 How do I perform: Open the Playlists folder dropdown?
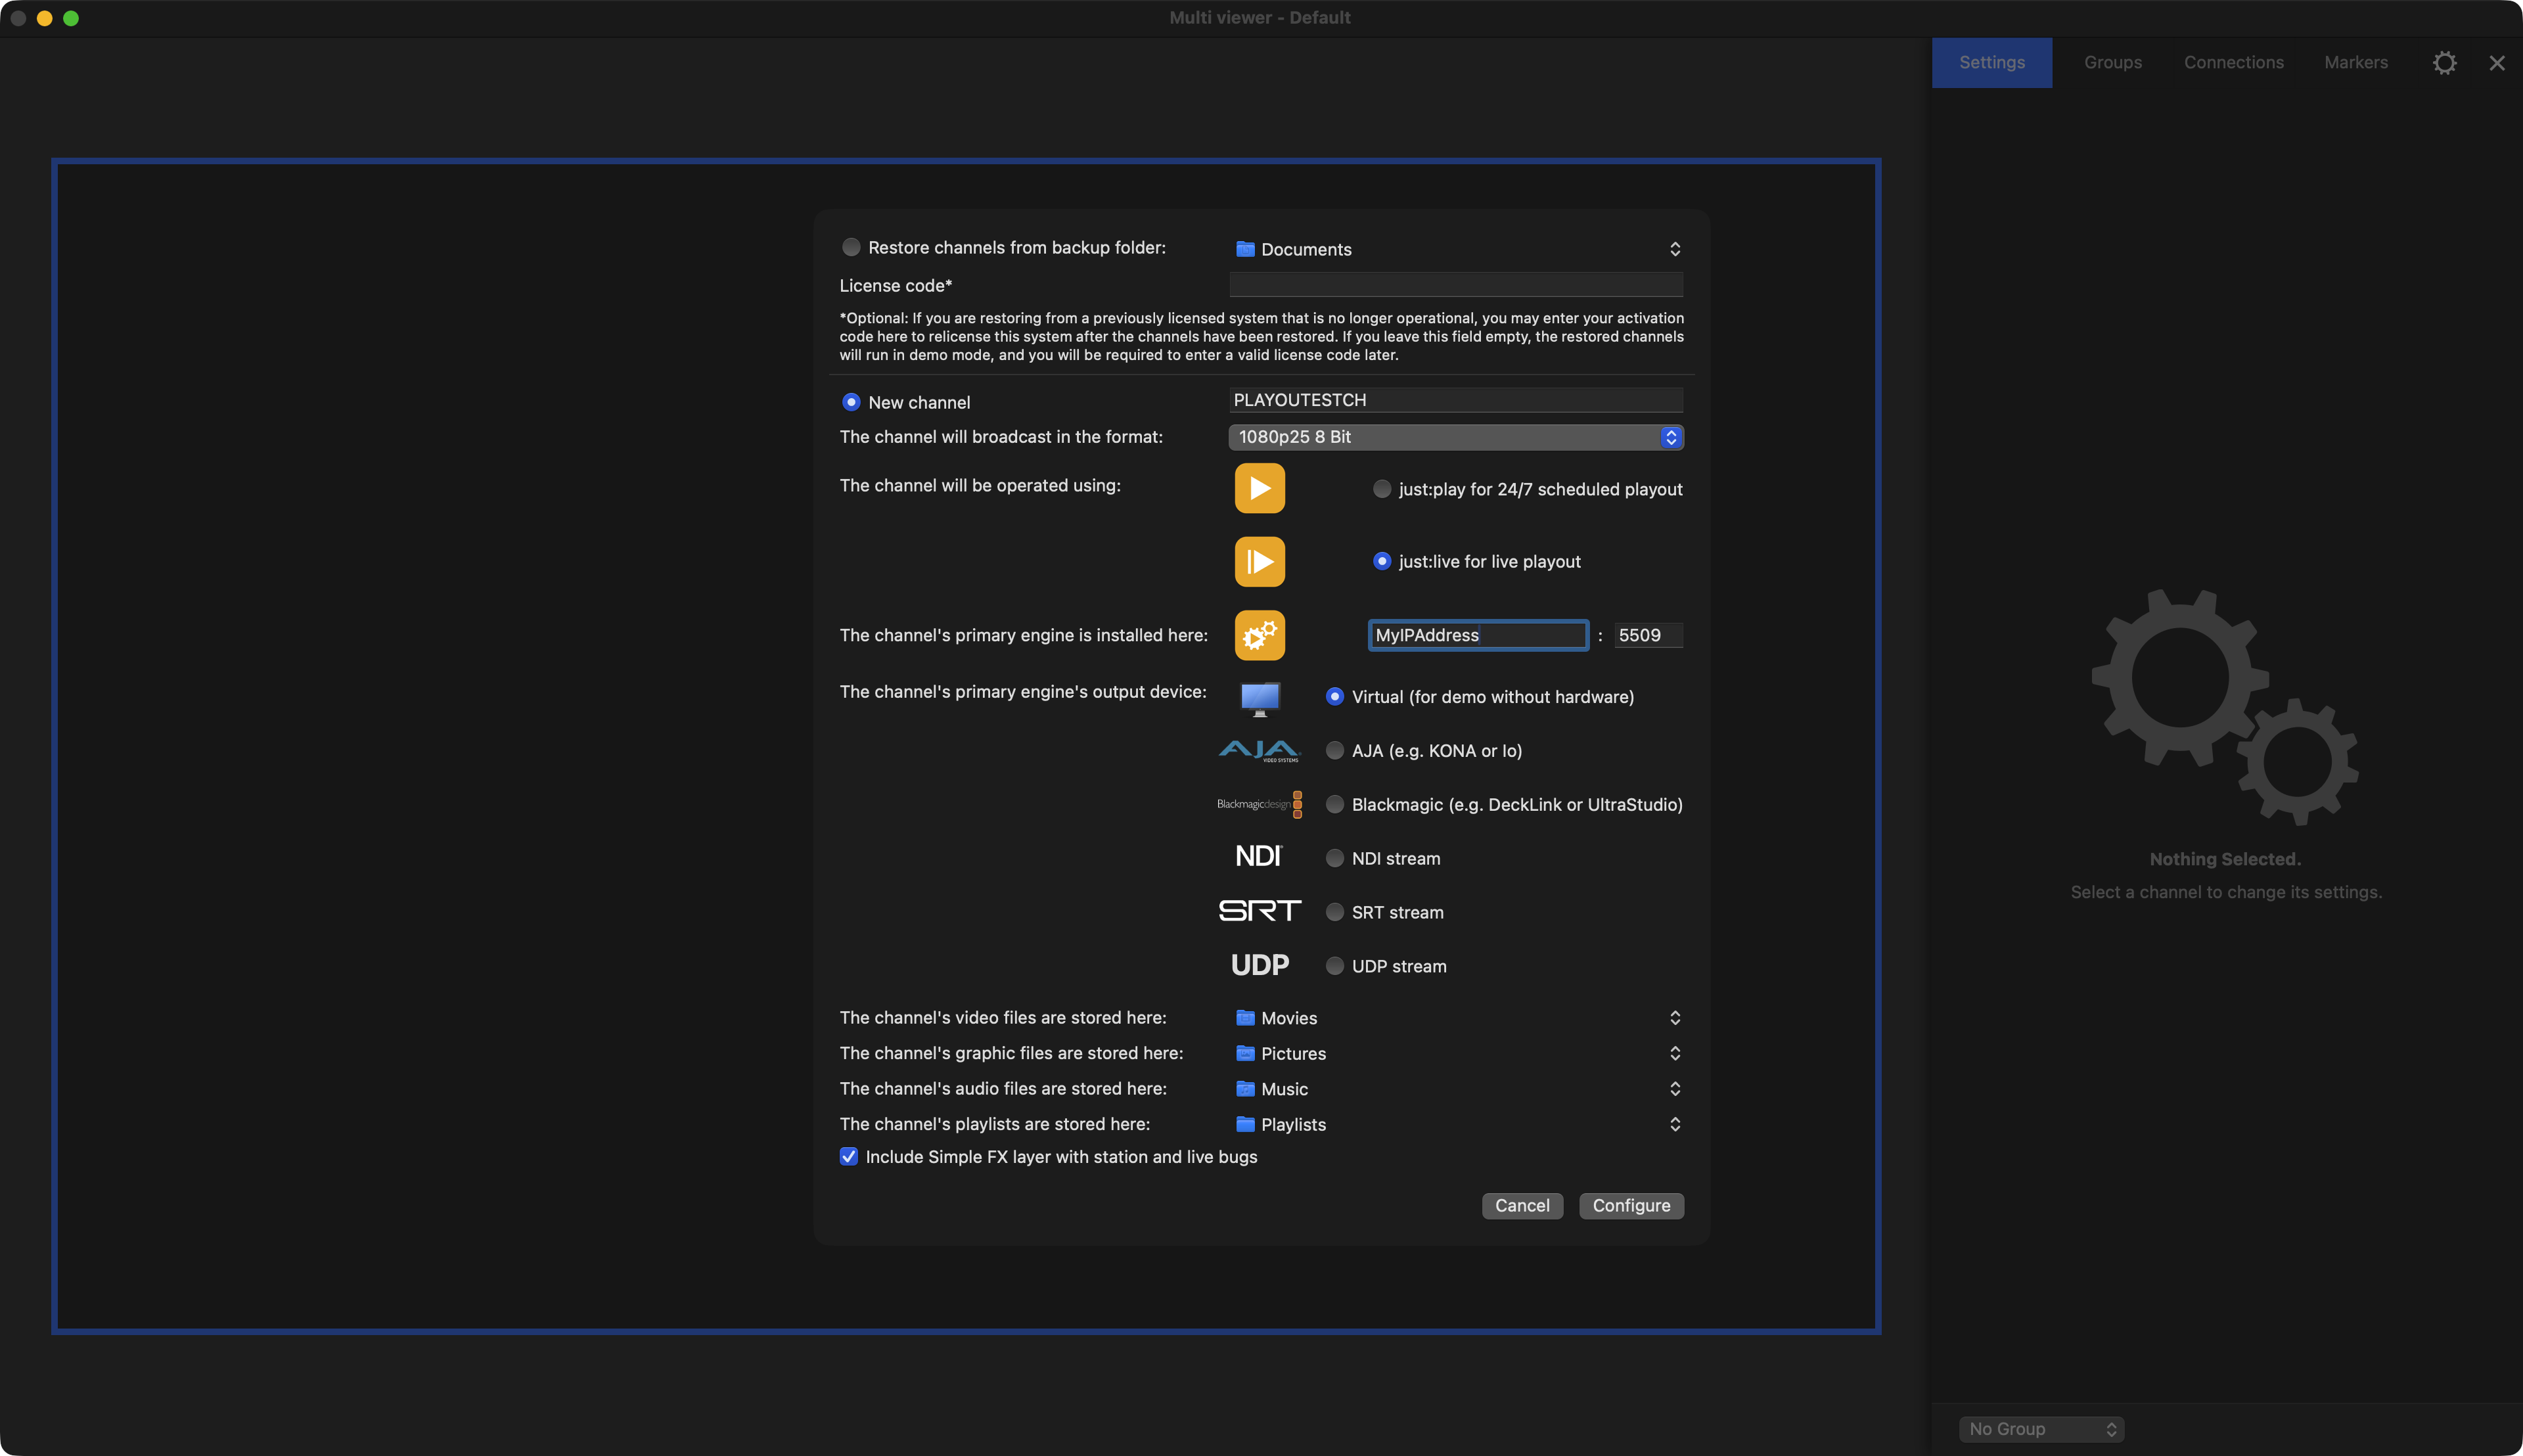click(x=1456, y=1124)
